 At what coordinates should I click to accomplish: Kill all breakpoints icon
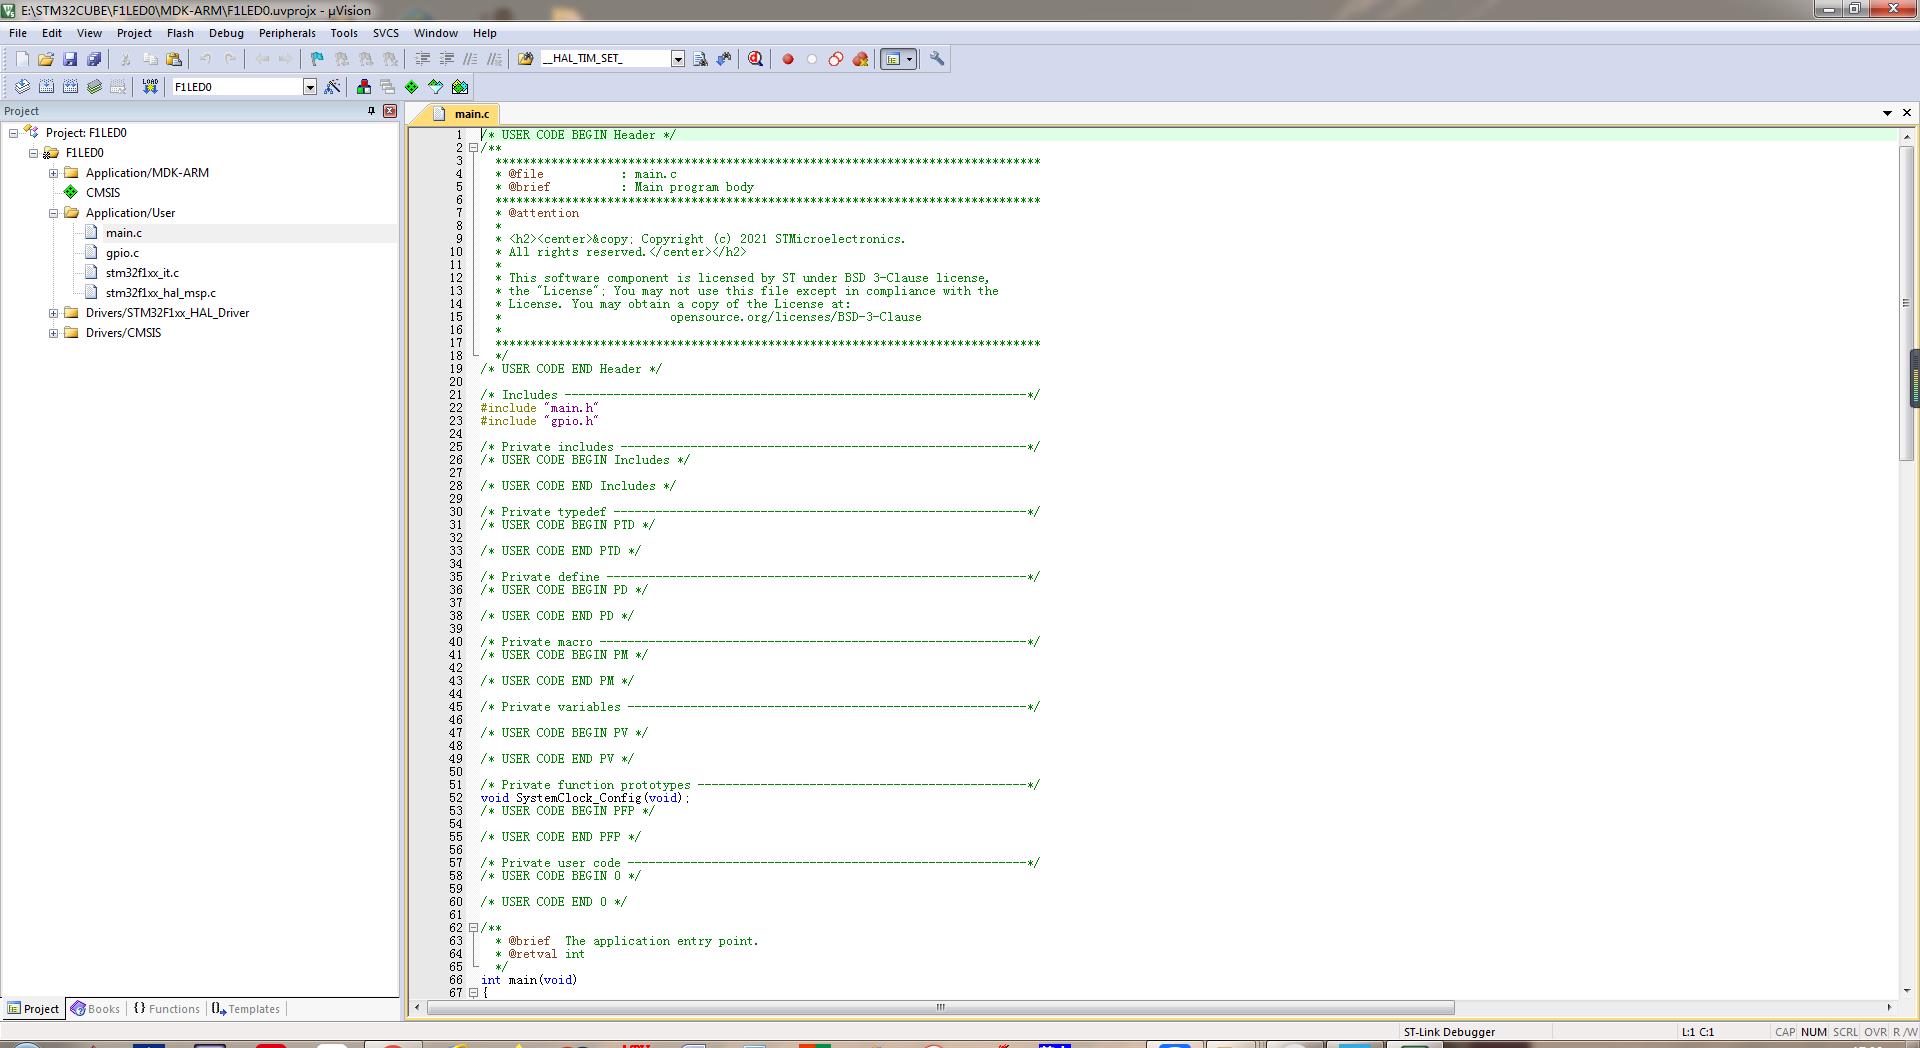click(x=860, y=59)
